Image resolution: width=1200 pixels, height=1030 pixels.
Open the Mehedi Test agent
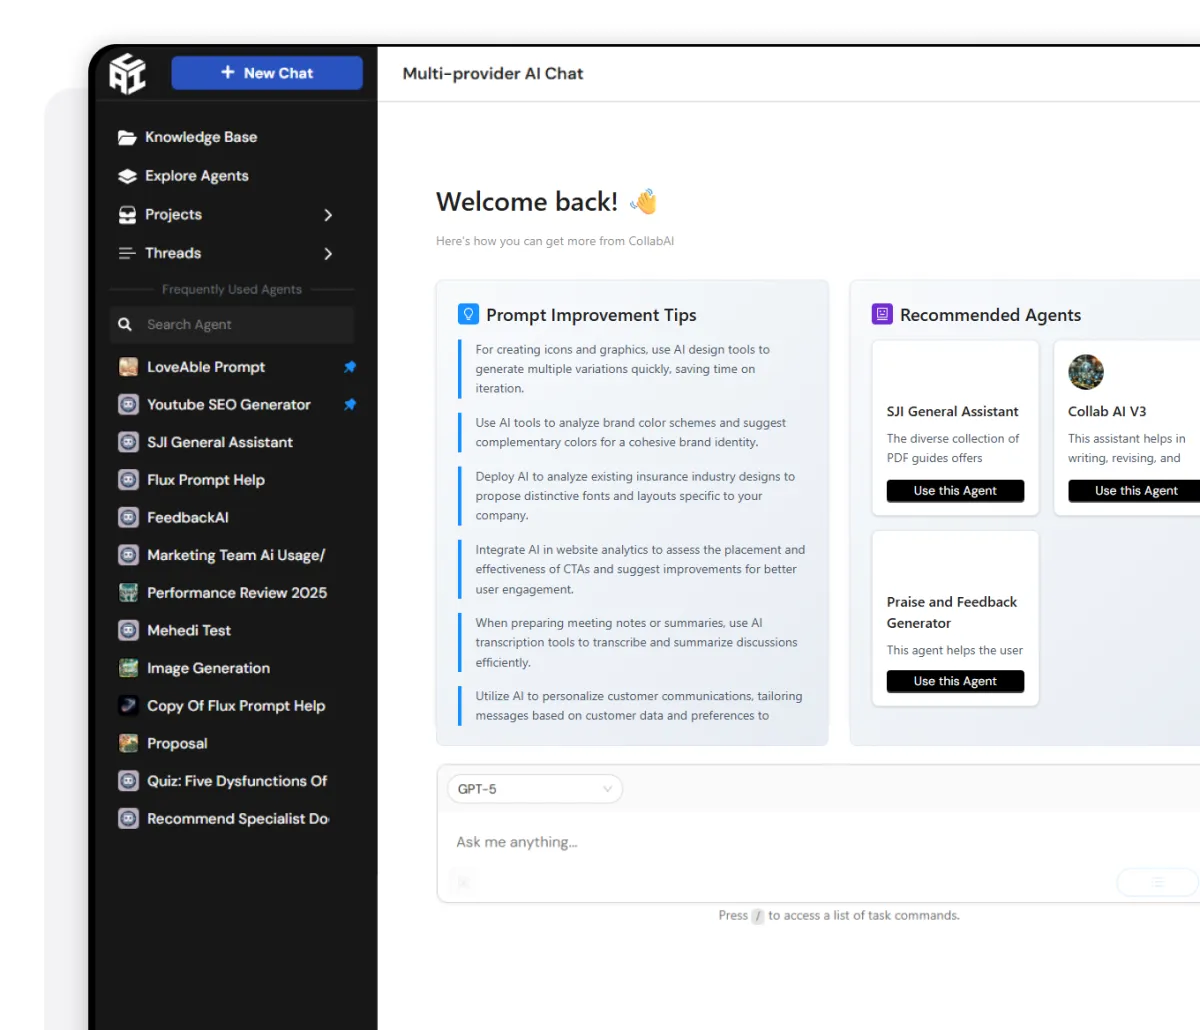189,631
